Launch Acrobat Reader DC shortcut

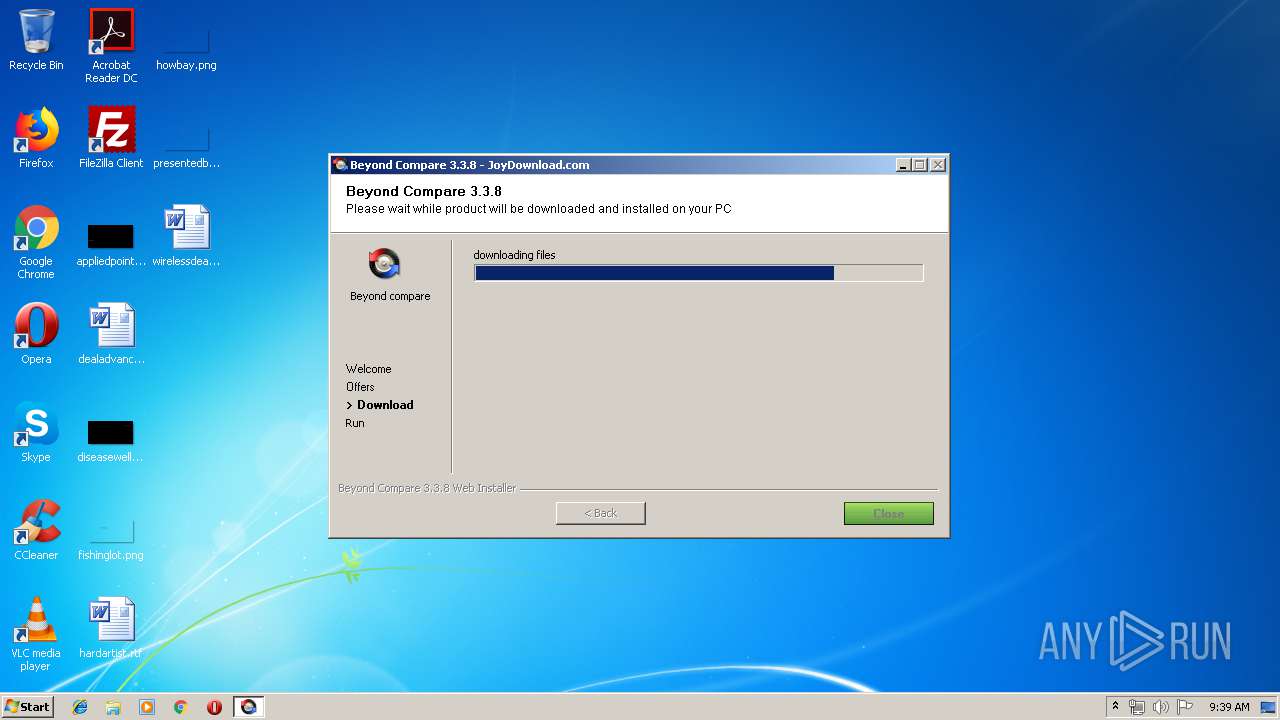coord(111,46)
